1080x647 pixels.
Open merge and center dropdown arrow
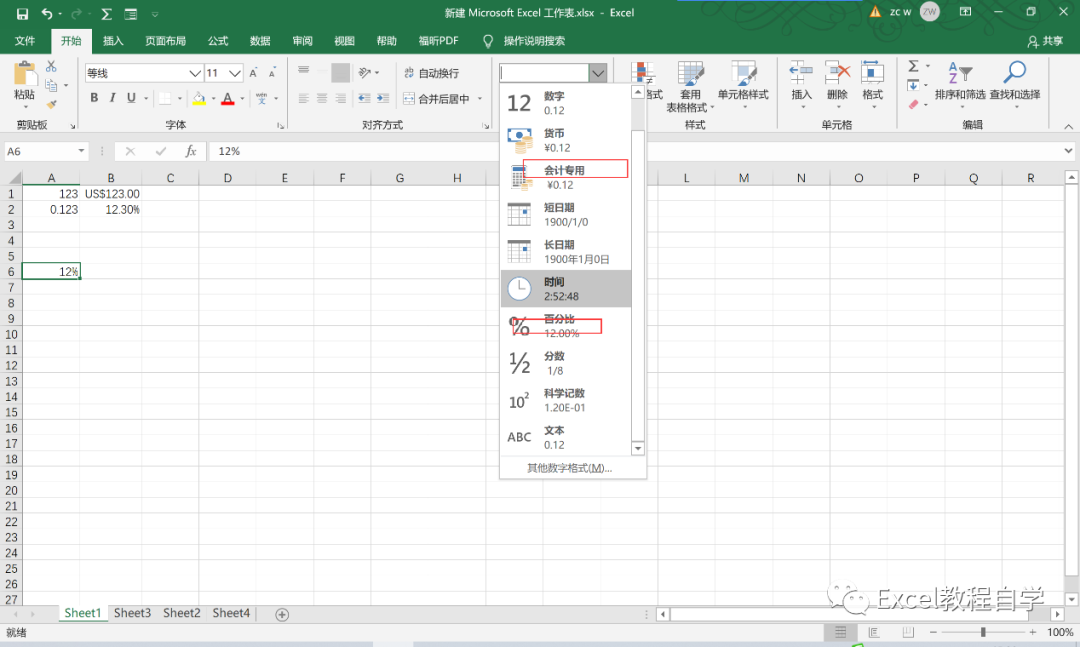click(480, 99)
